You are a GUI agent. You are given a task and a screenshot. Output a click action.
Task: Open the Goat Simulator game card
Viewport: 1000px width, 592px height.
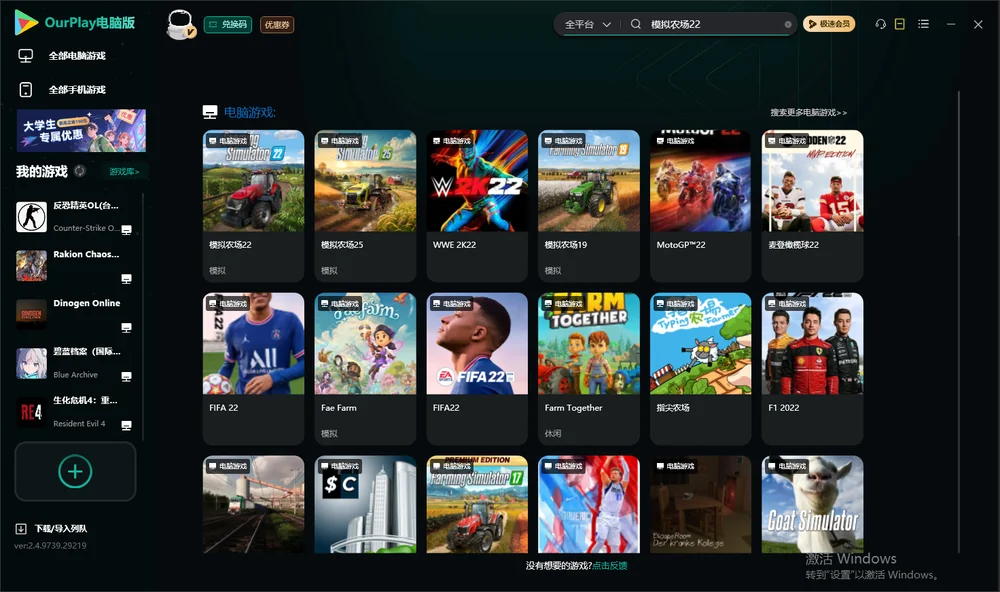point(812,504)
